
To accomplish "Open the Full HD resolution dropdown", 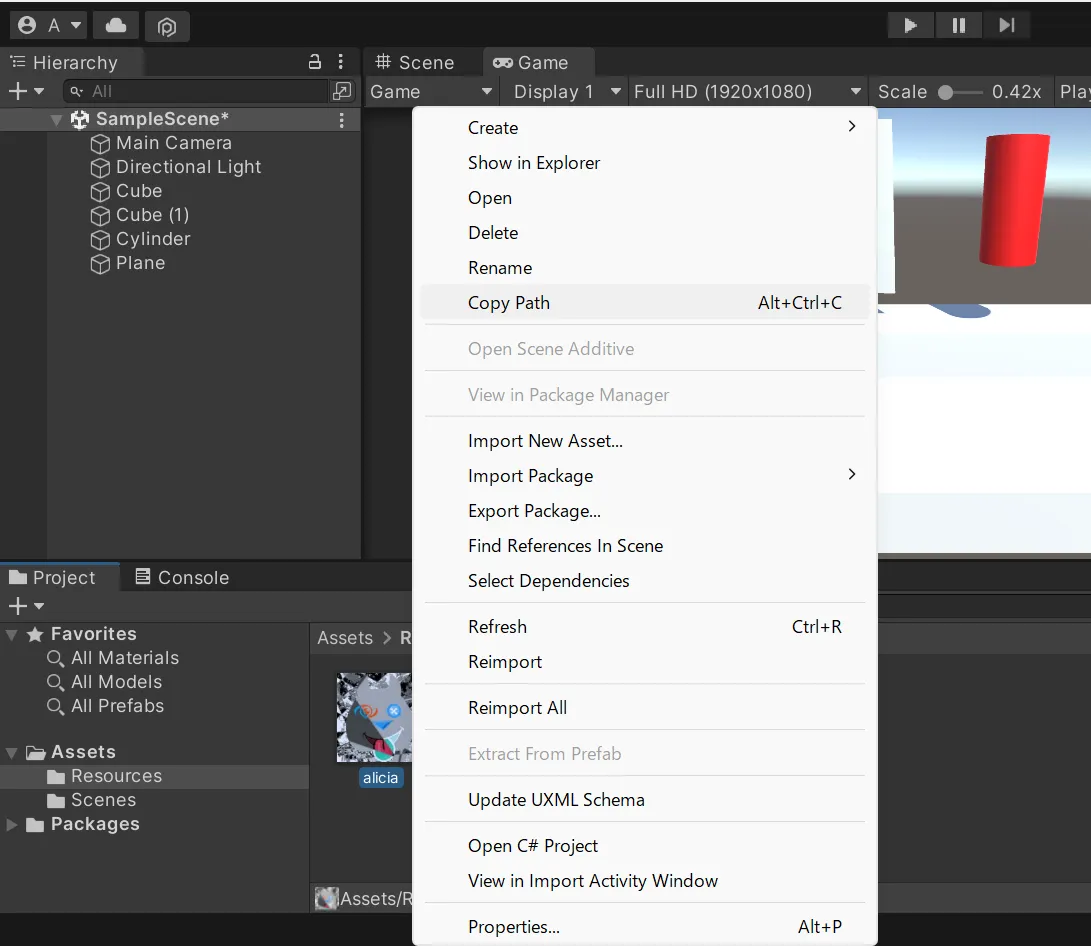I will pos(747,92).
